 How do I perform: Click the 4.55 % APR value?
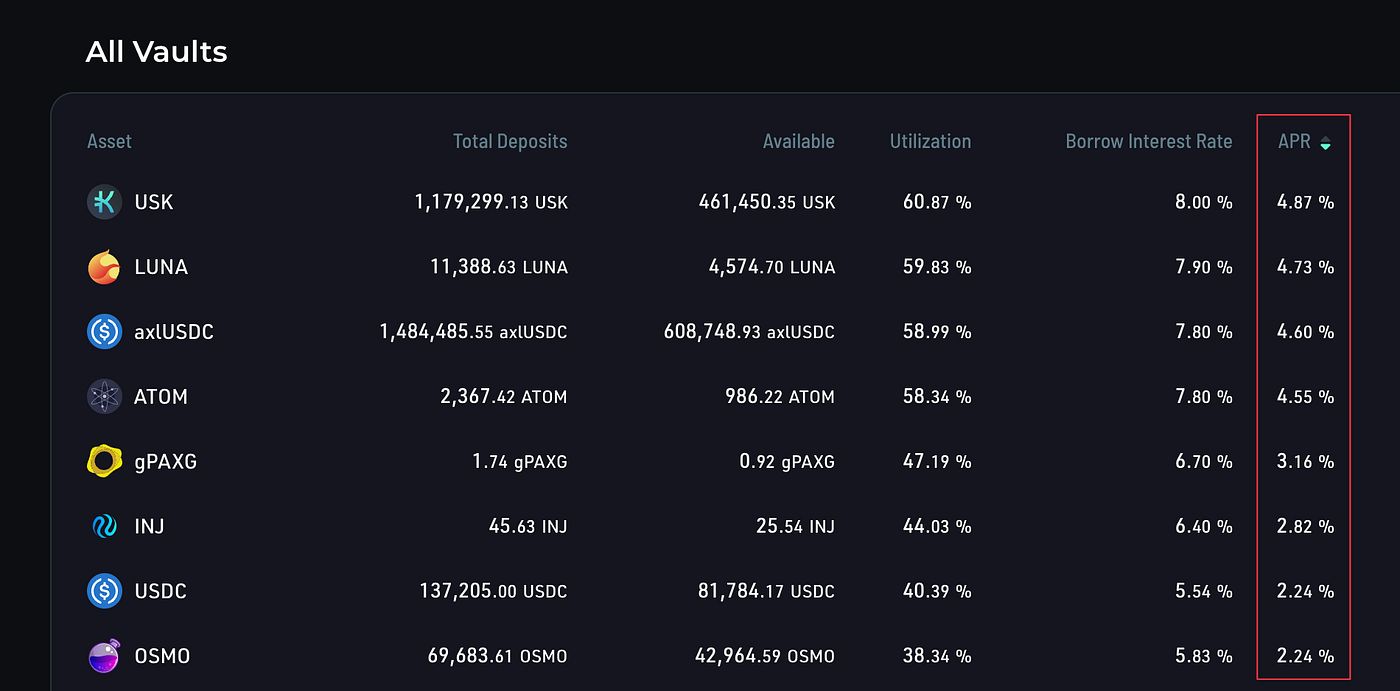click(1306, 397)
